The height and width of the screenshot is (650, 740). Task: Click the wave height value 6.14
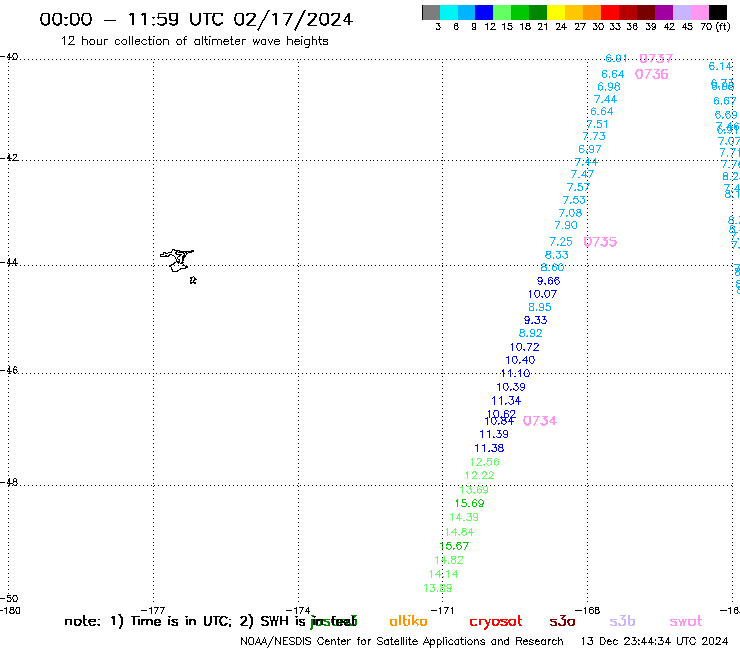(720, 67)
